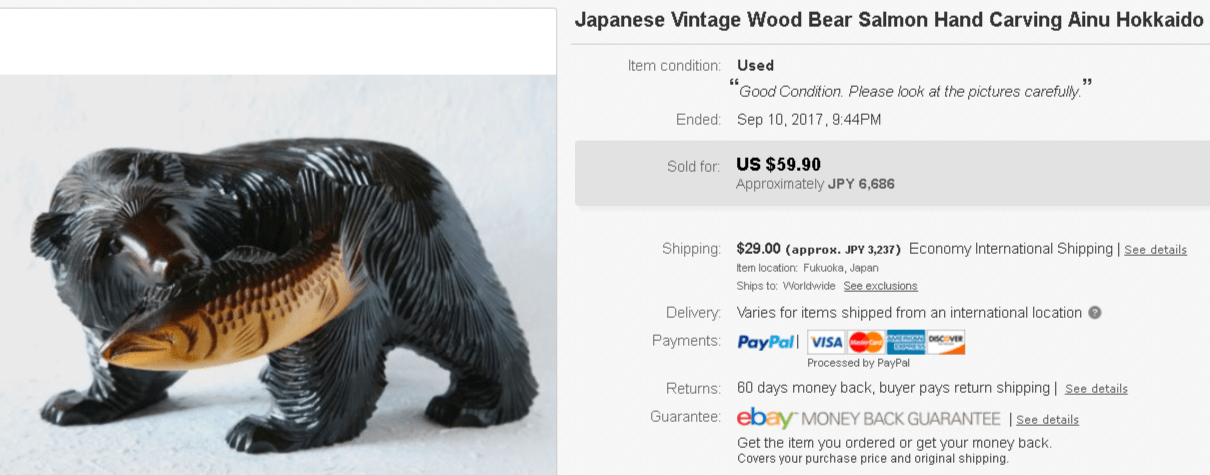Click the US $59.90 sold price
Viewport: 1210px width, 475px height.
(778, 165)
